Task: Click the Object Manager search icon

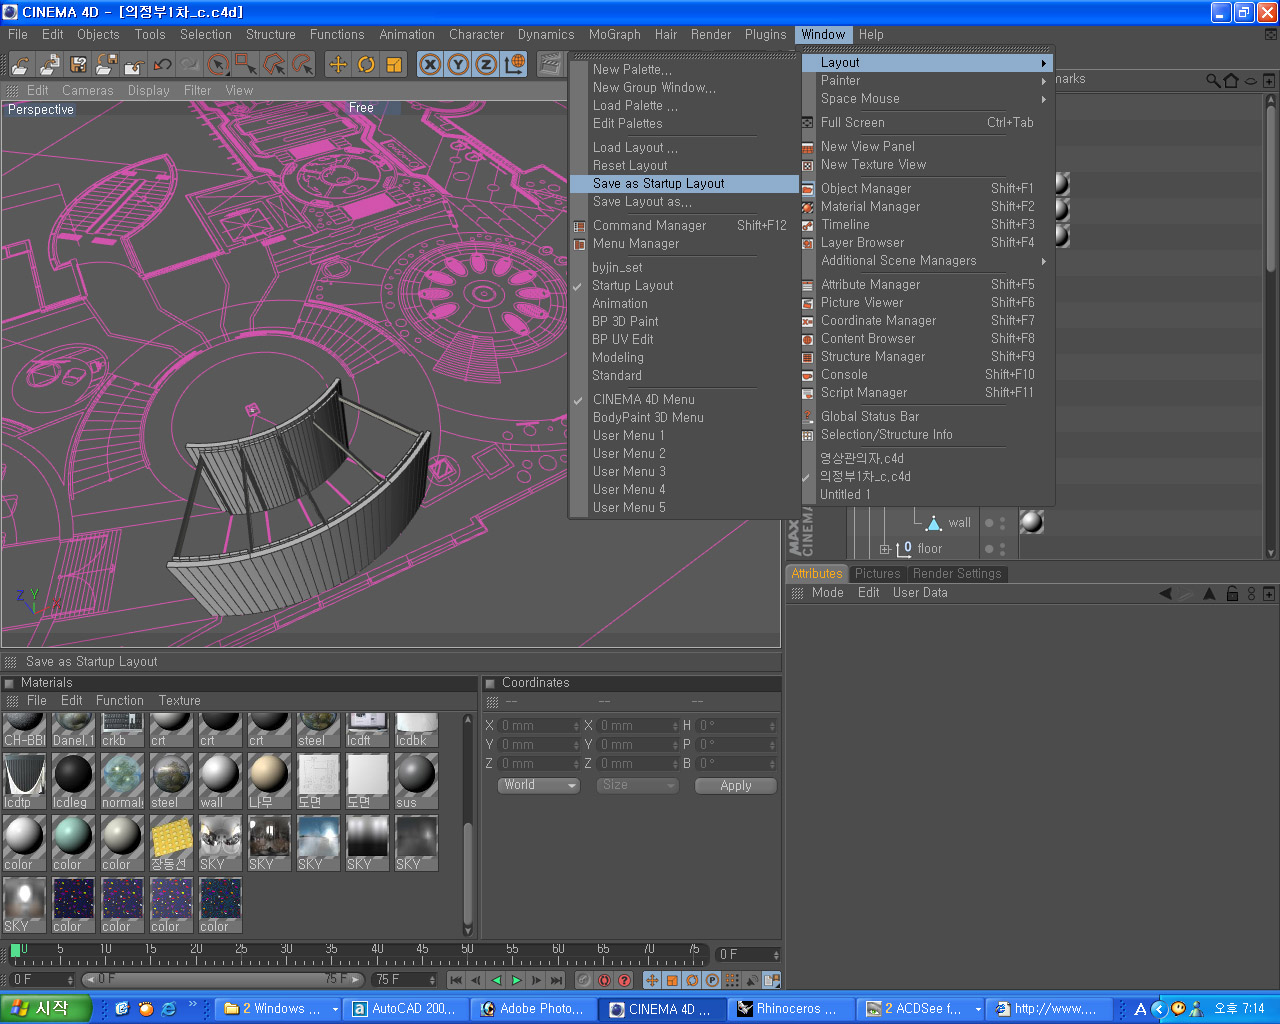Action: [1213, 80]
